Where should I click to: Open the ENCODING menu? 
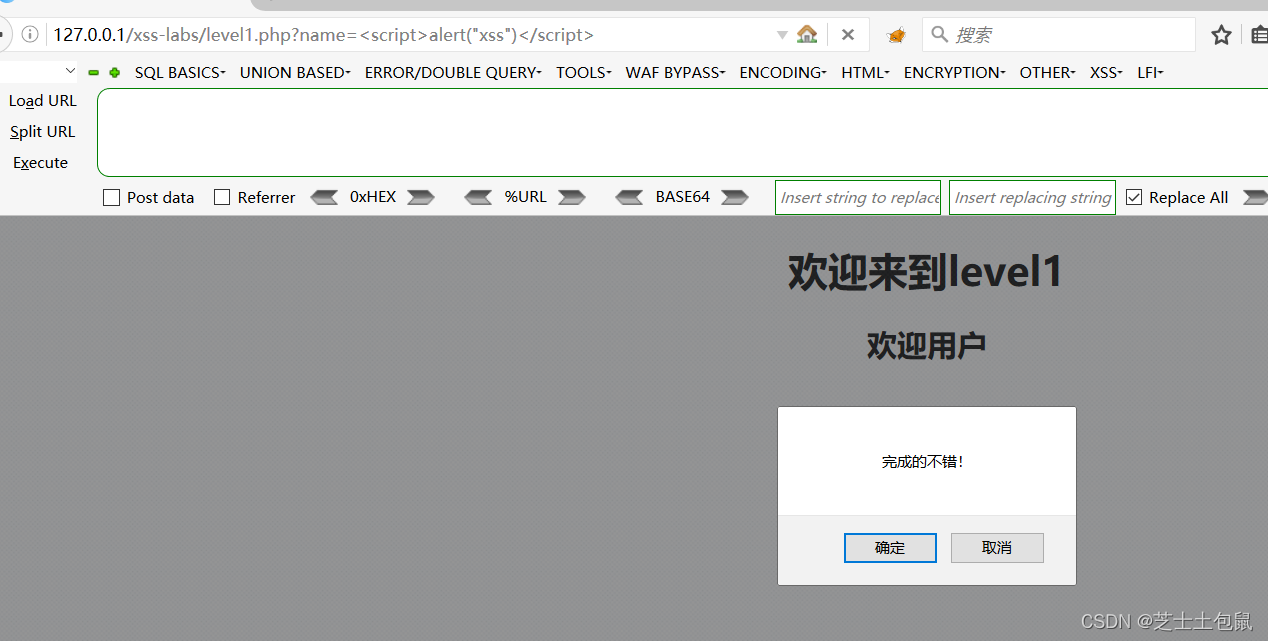[x=783, y=72]
